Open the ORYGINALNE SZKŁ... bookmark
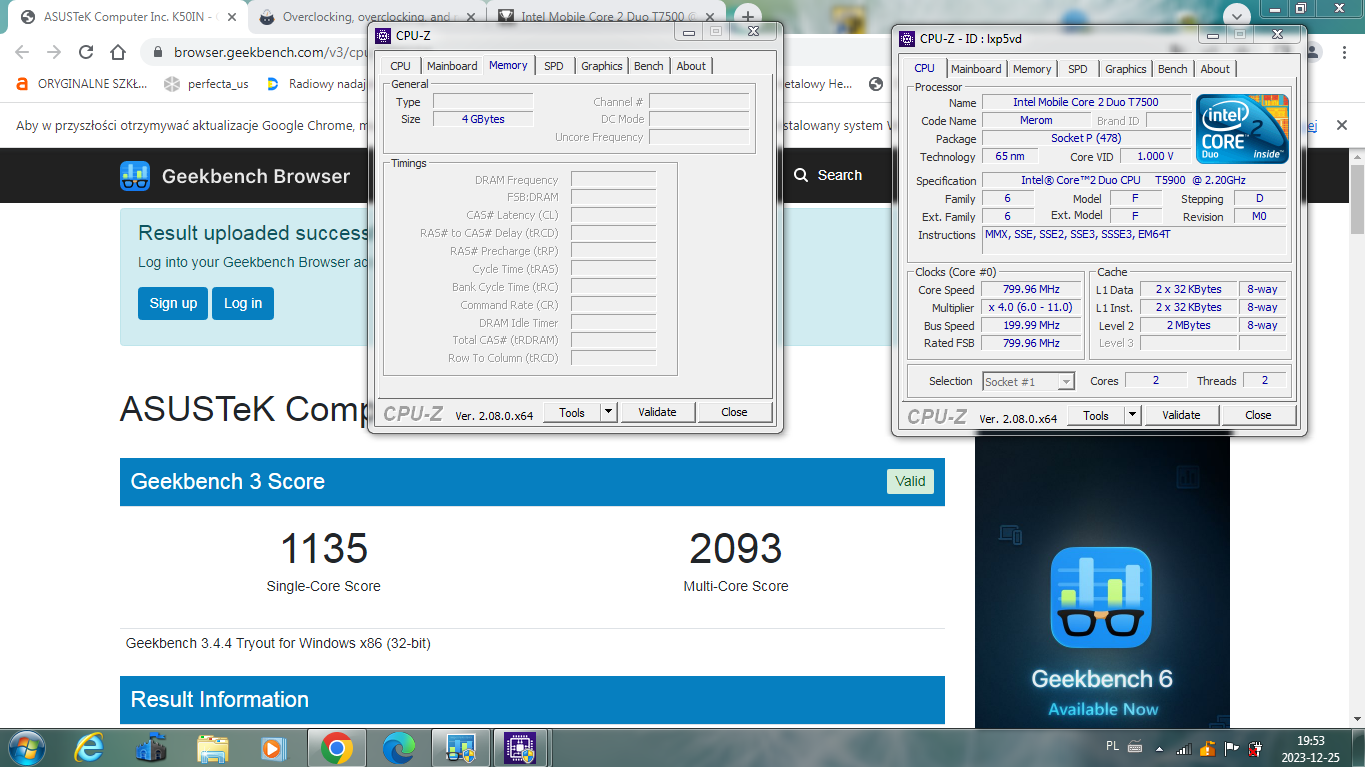 click(x=83, y=84)
